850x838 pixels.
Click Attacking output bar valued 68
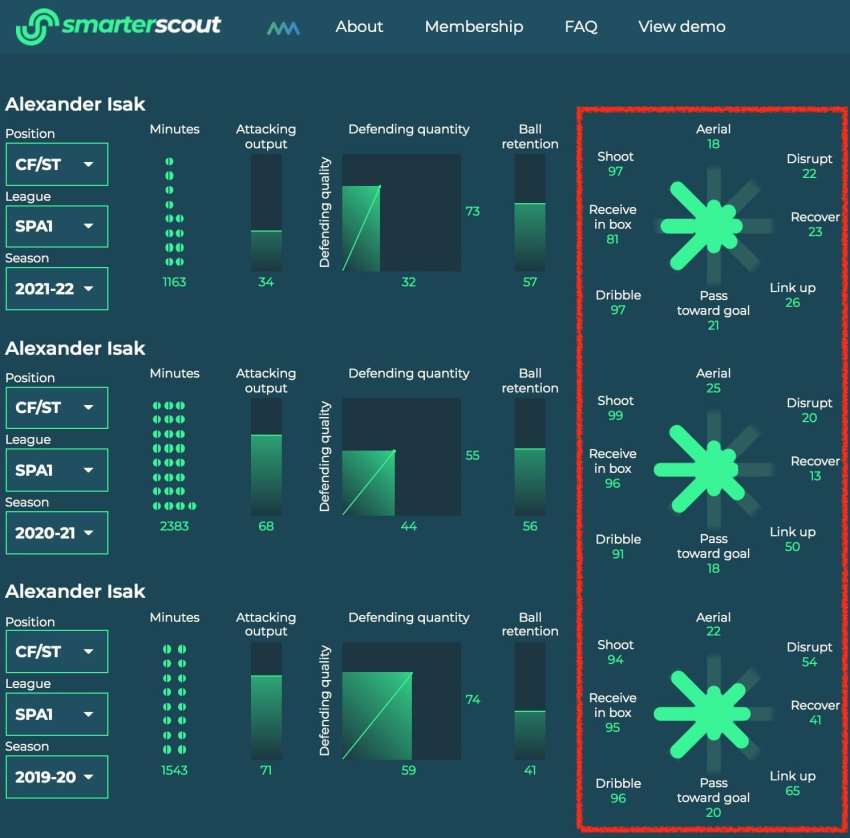(x=266, y=456)
